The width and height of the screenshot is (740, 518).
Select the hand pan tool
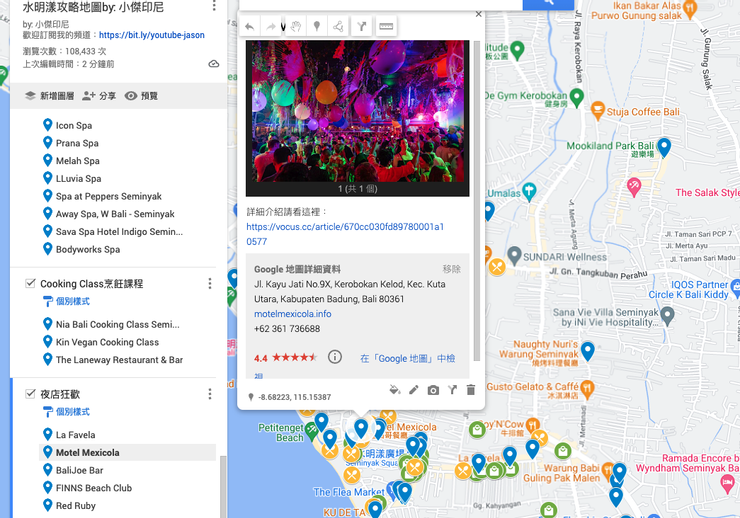click(x=295, y=27)
